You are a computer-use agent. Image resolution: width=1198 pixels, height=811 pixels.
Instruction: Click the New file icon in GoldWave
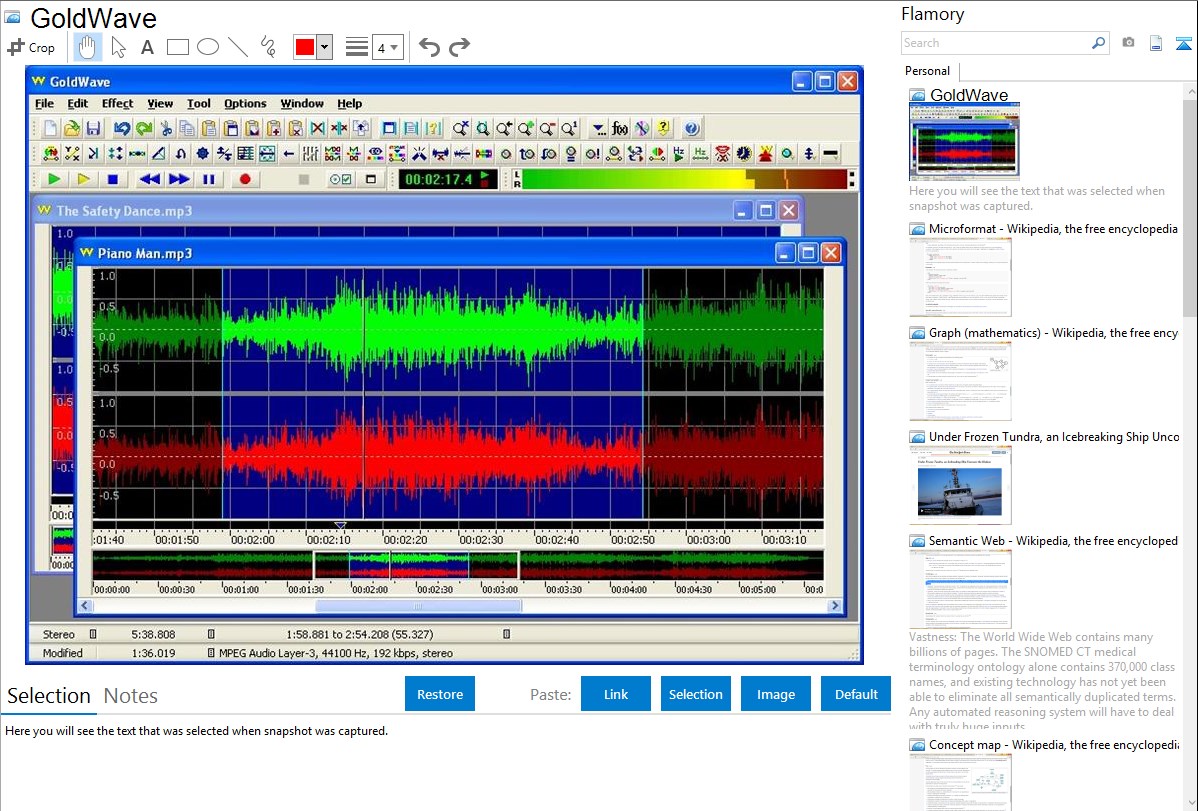(x=50, y=128)
